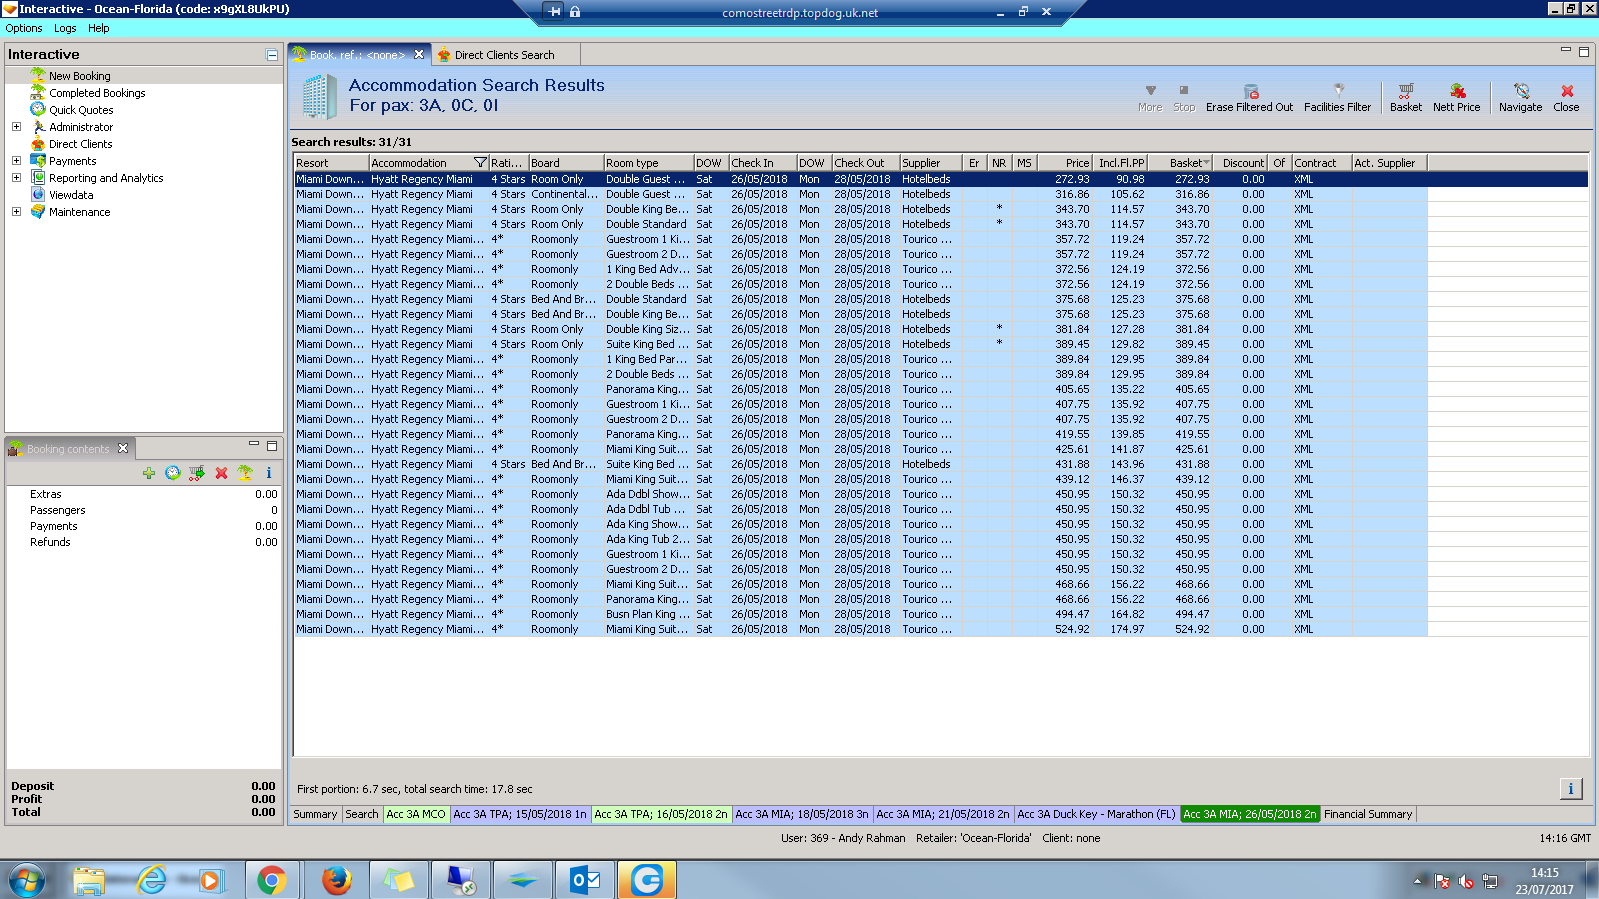Viewport: 1599px width, 899px height.
Task: Sort results by the Room type column
Action: point(649,163)
